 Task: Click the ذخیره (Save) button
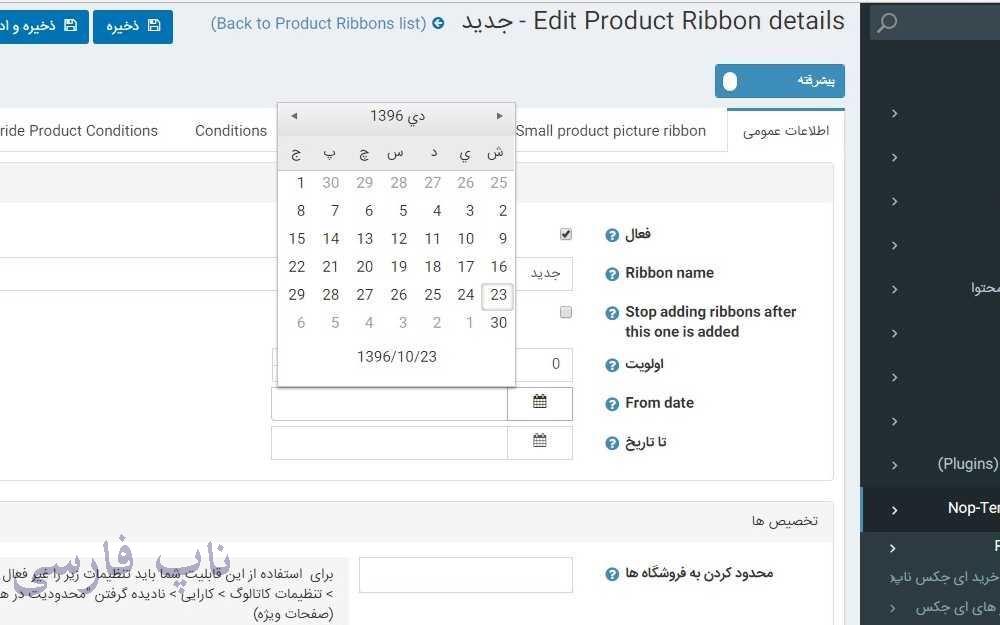pos(133,27)
